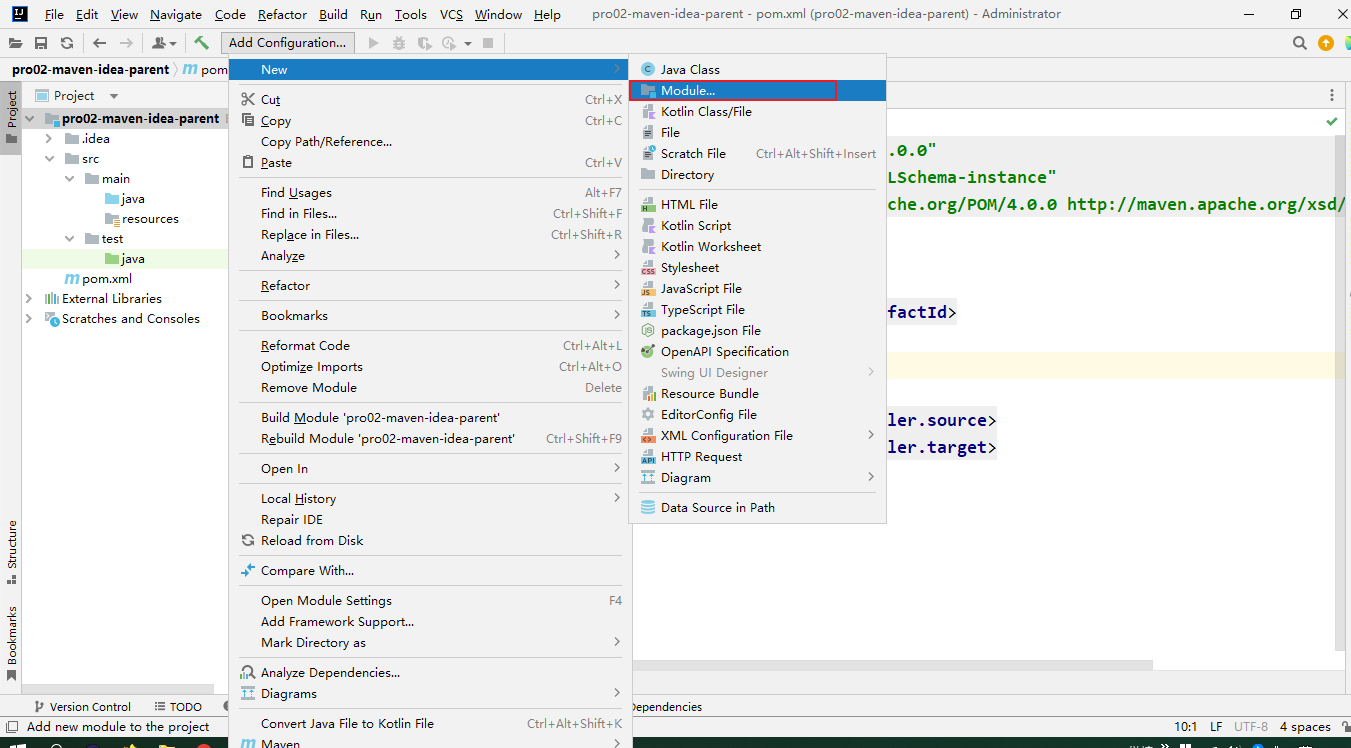The width and height of the screenshot is (1351, 748).
Task: Choose HTTP Request in New submenu
Action: (x=757, y=456)
